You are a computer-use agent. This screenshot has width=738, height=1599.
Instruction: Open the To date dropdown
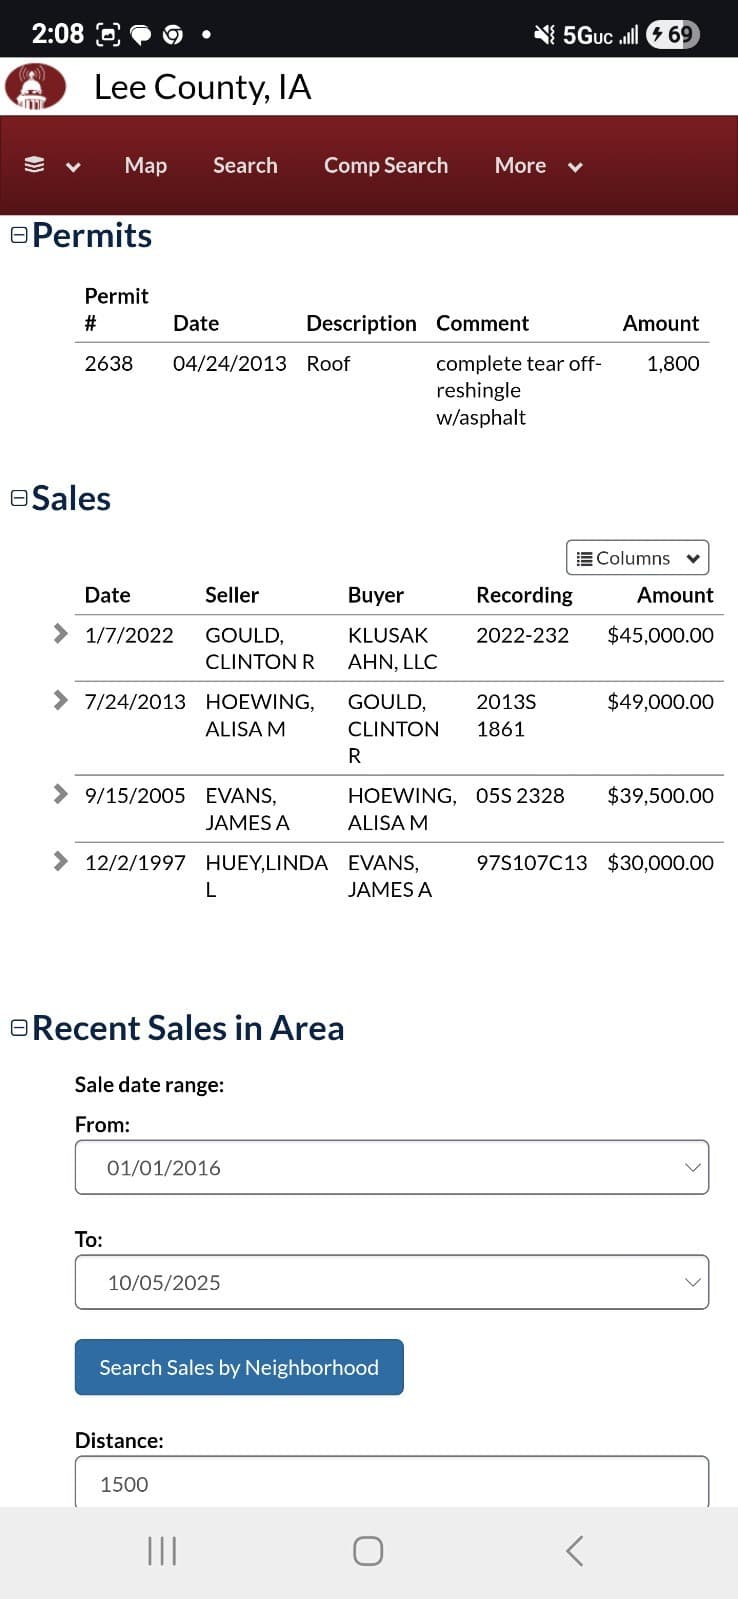pos(391,1282)
